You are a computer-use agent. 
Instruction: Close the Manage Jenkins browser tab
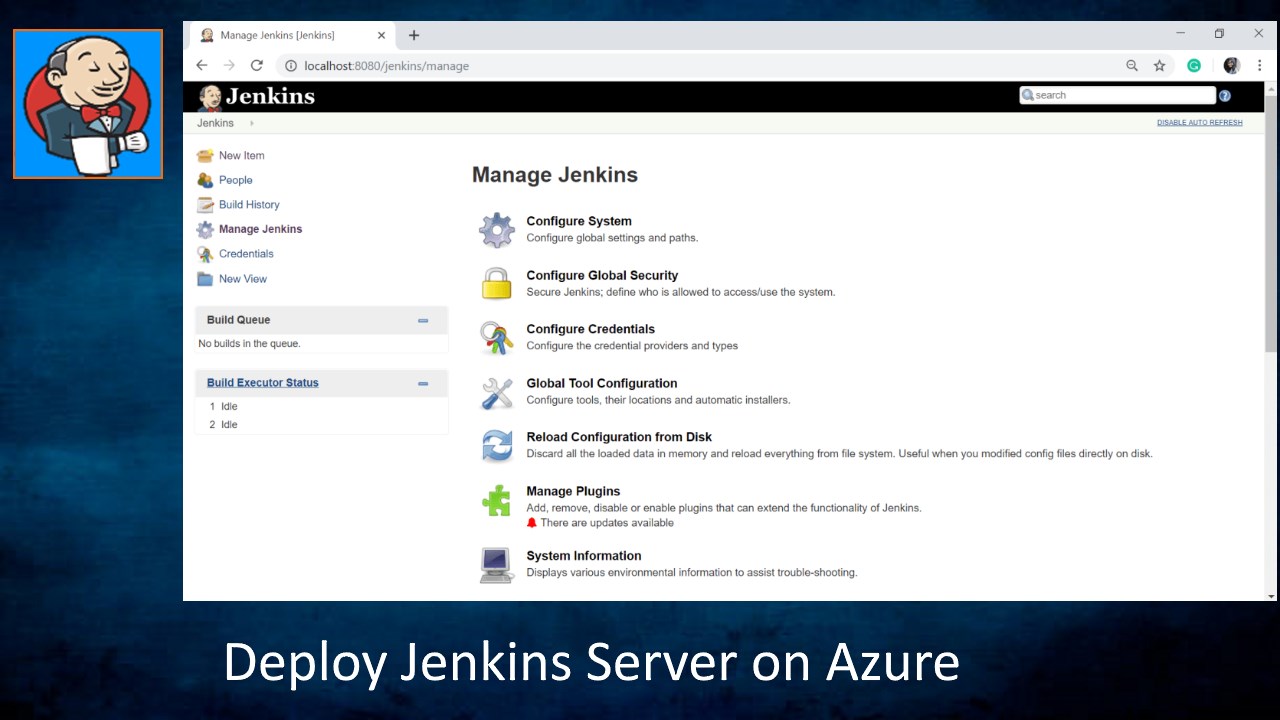coord(381,35)
